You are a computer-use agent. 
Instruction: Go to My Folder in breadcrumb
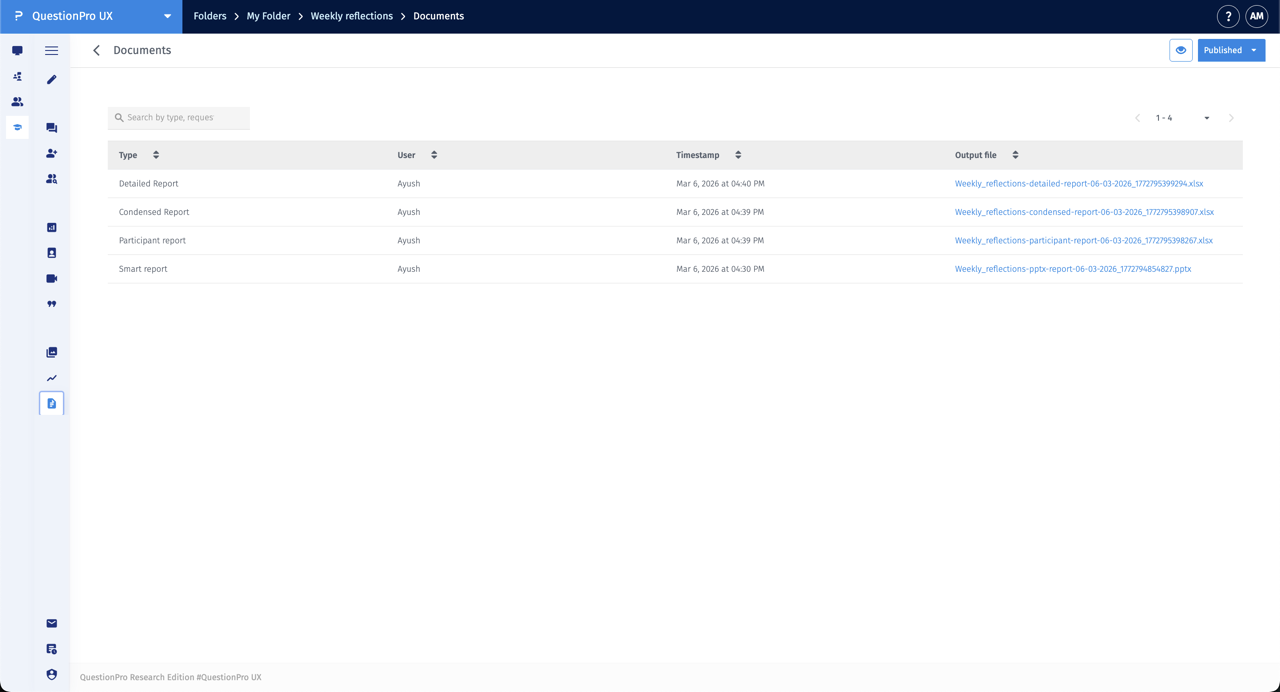coord(268,16)
